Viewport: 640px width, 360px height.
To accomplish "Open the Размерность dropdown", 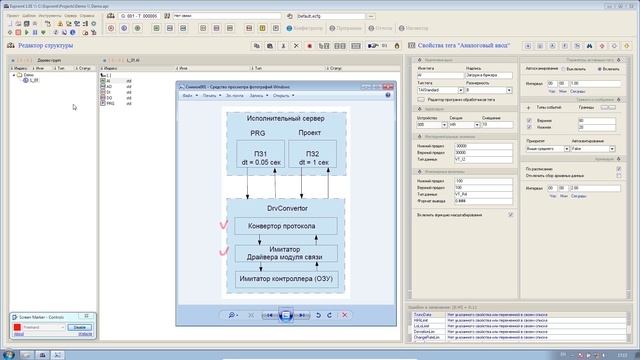I will tap(509, 90).
